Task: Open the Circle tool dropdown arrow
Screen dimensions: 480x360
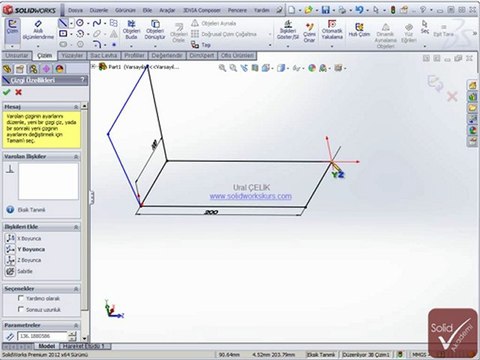Action: (88, 23)
